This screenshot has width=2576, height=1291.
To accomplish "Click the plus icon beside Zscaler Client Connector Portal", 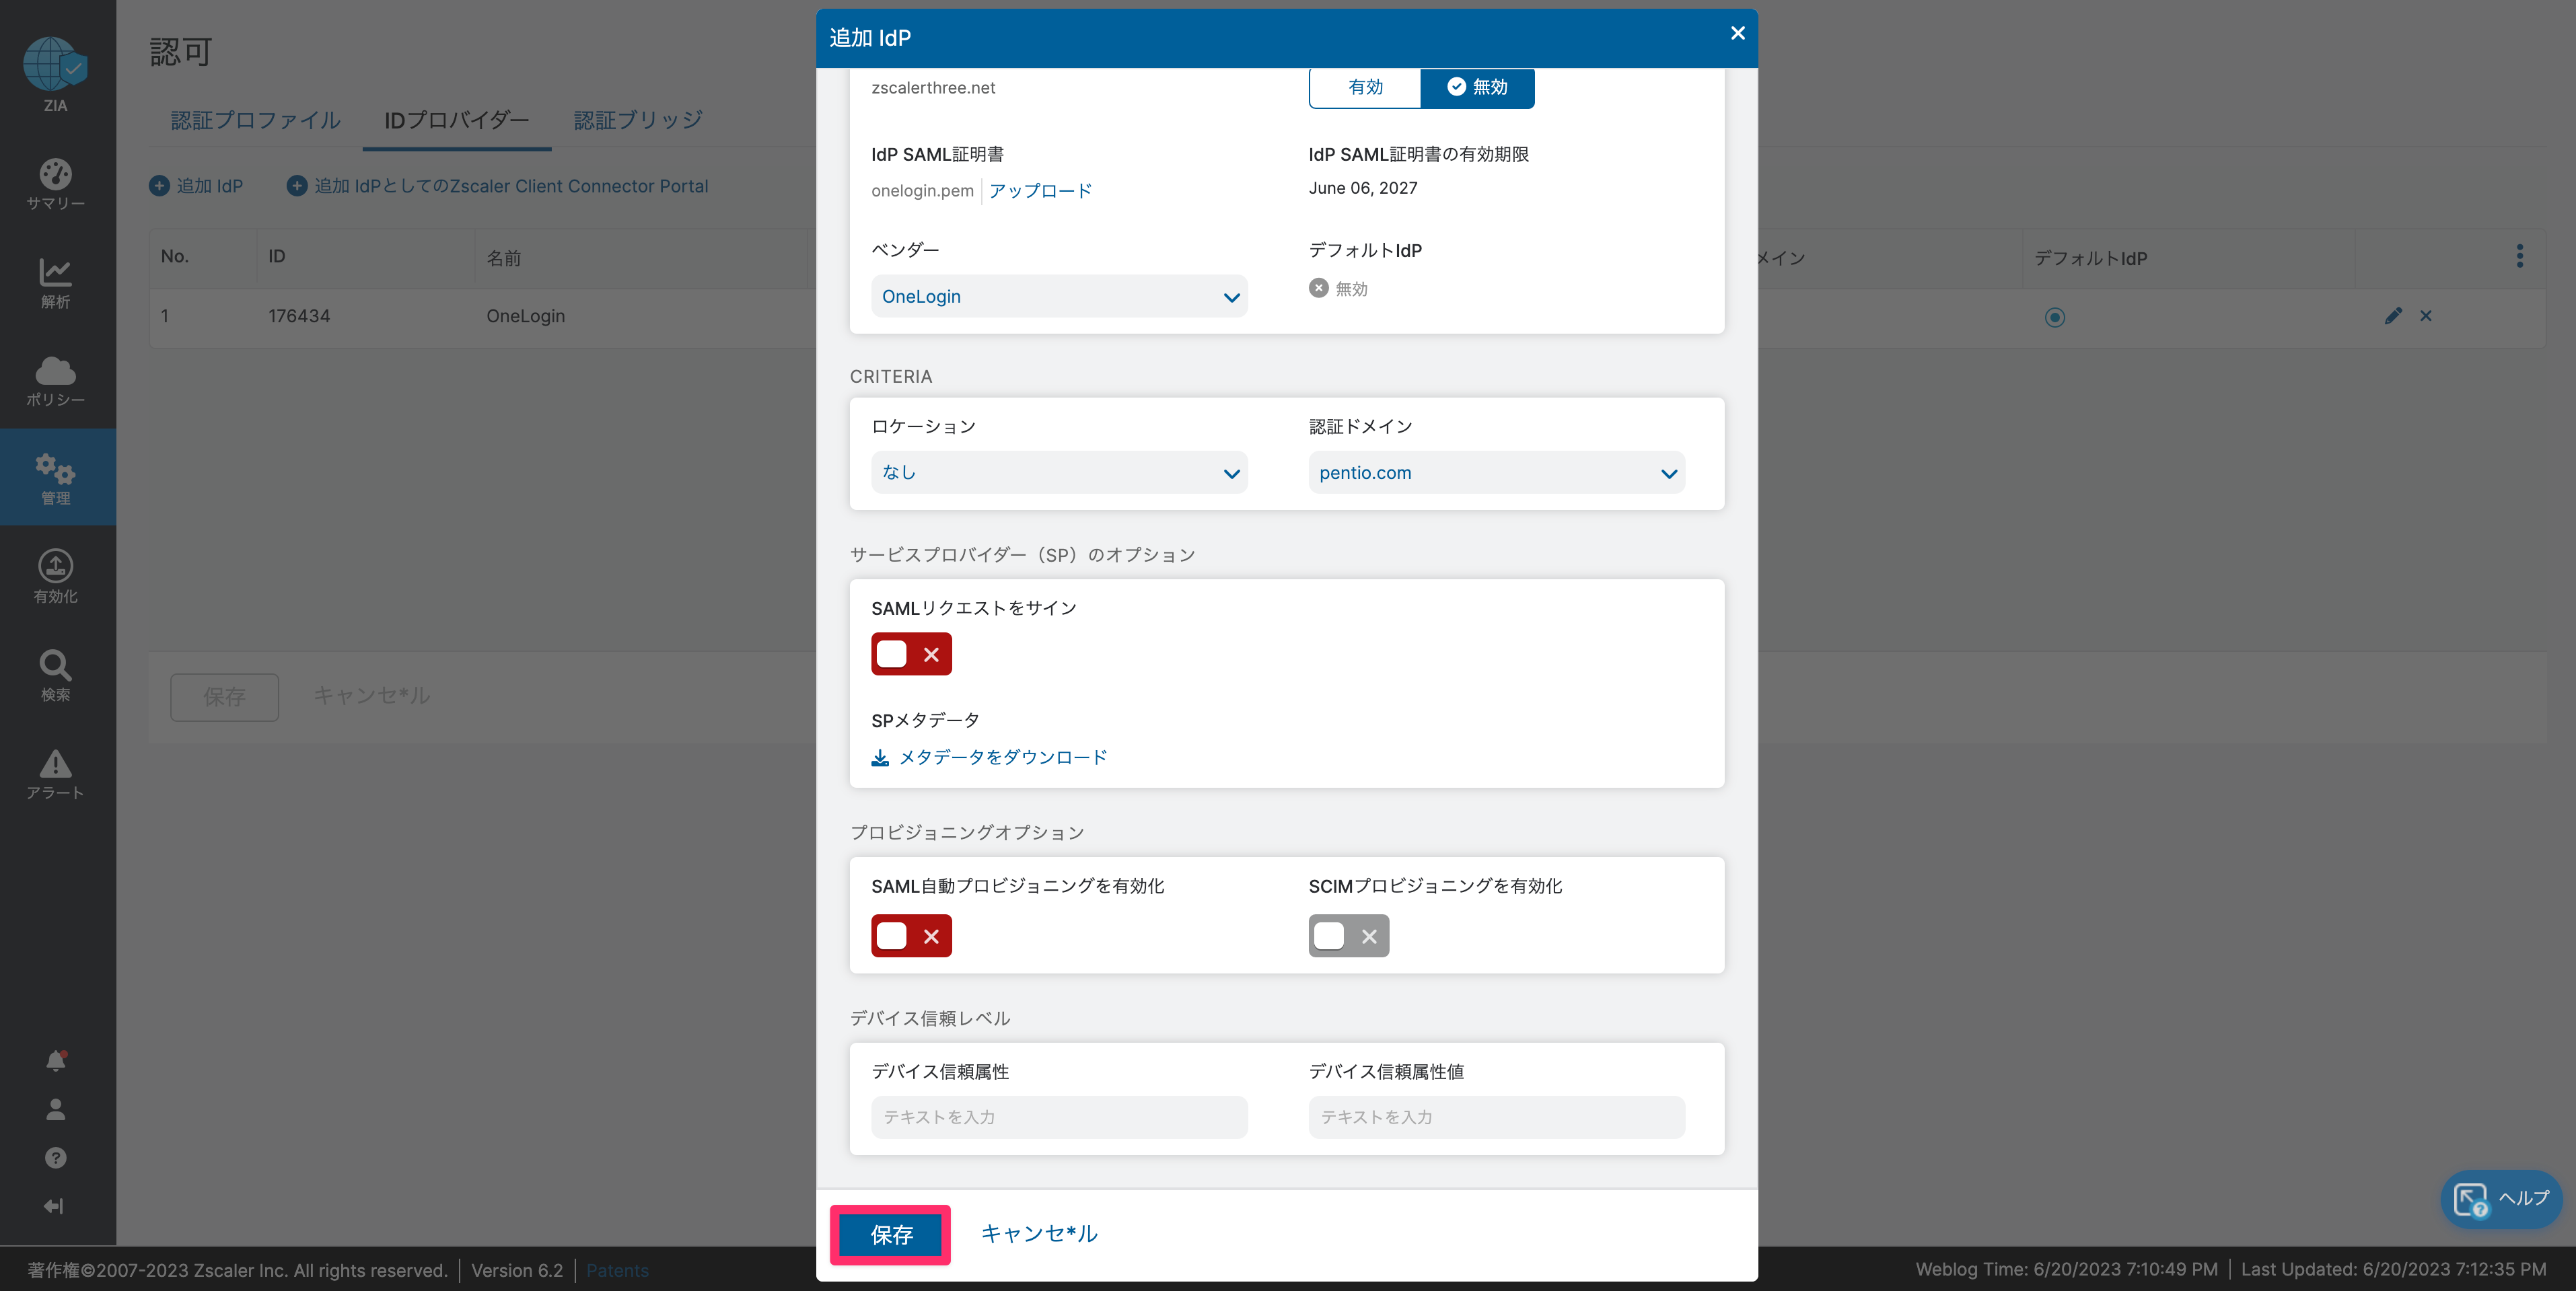I will 297,186.
